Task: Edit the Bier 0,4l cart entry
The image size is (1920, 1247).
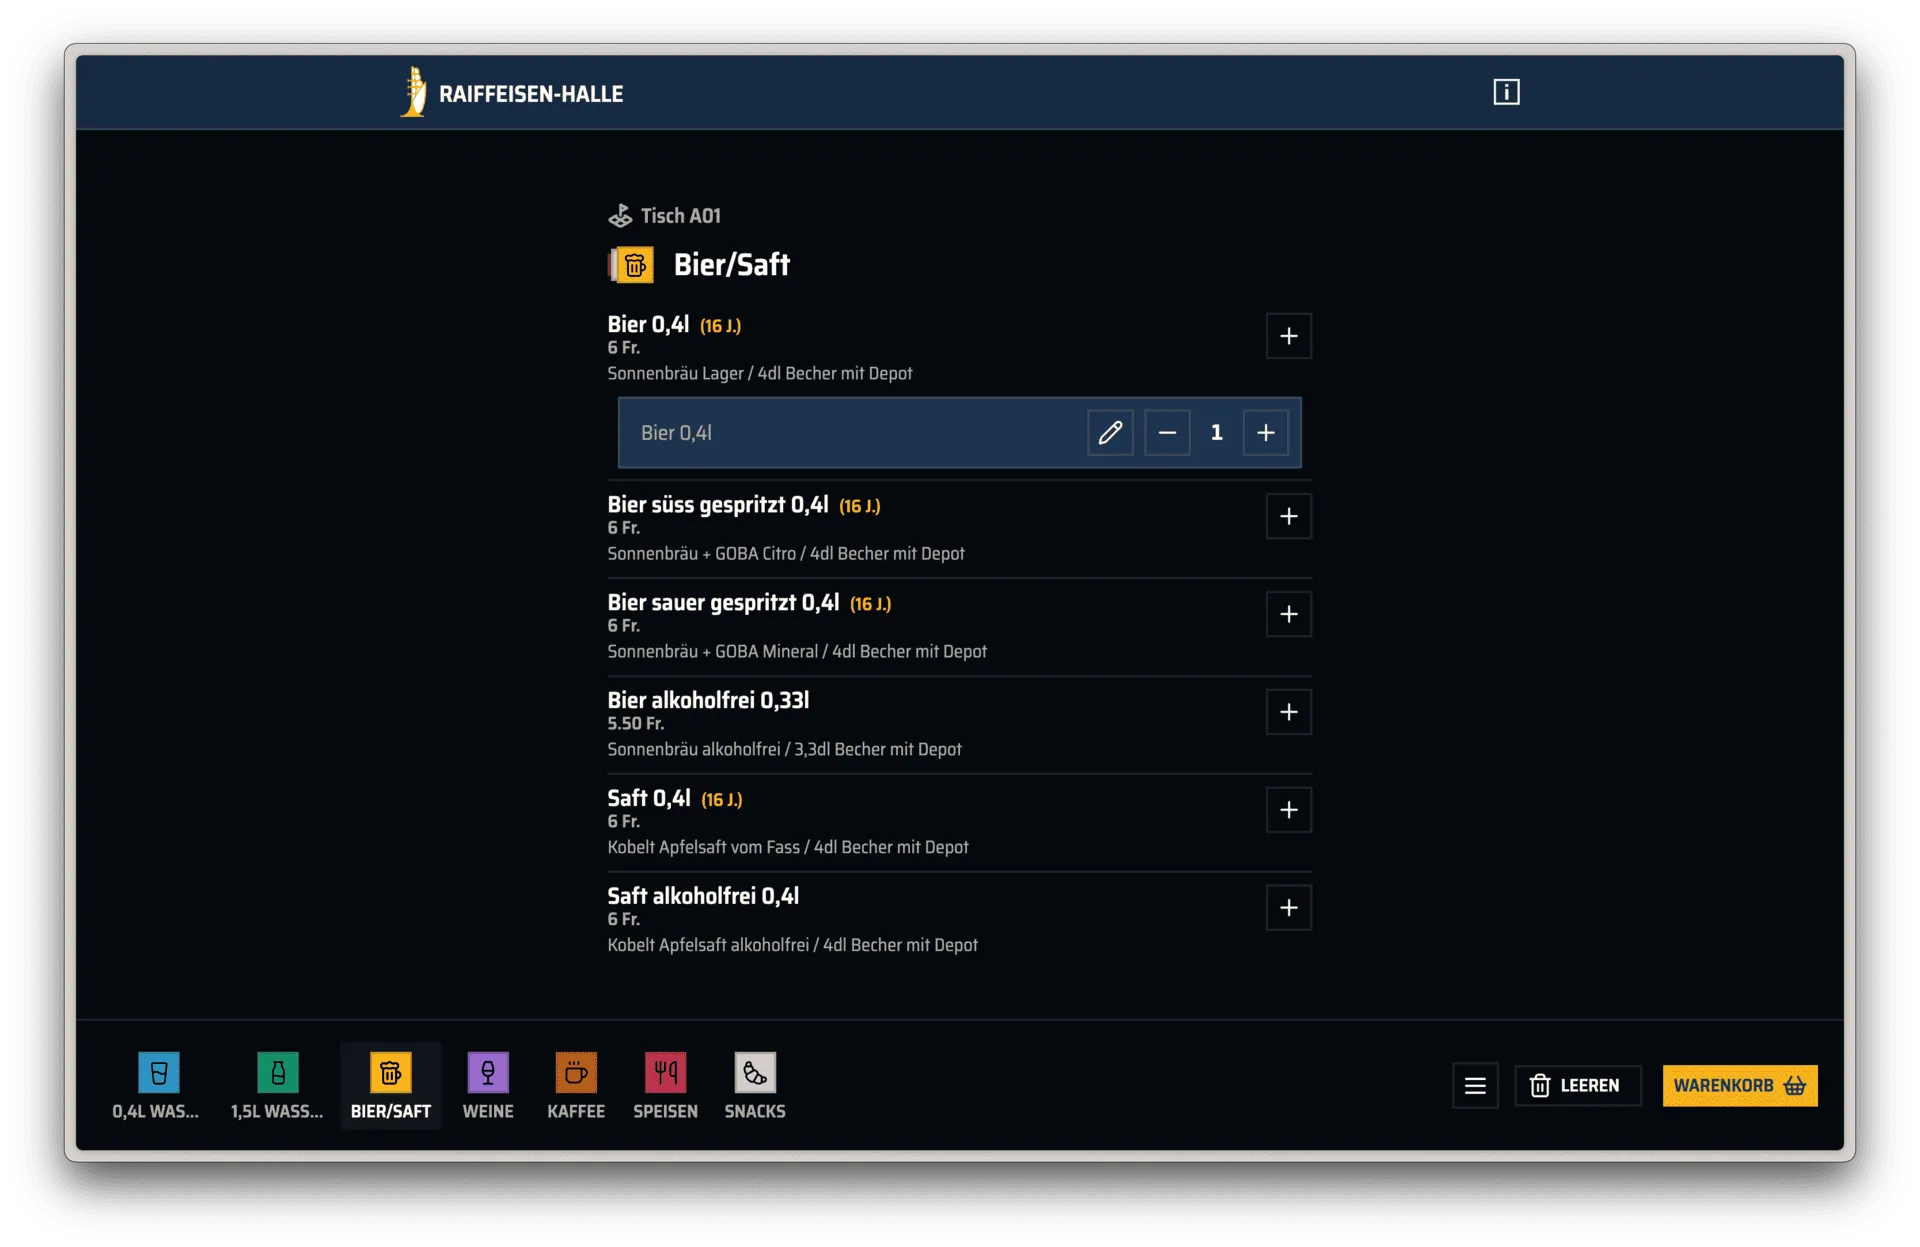Action: 1110,433
